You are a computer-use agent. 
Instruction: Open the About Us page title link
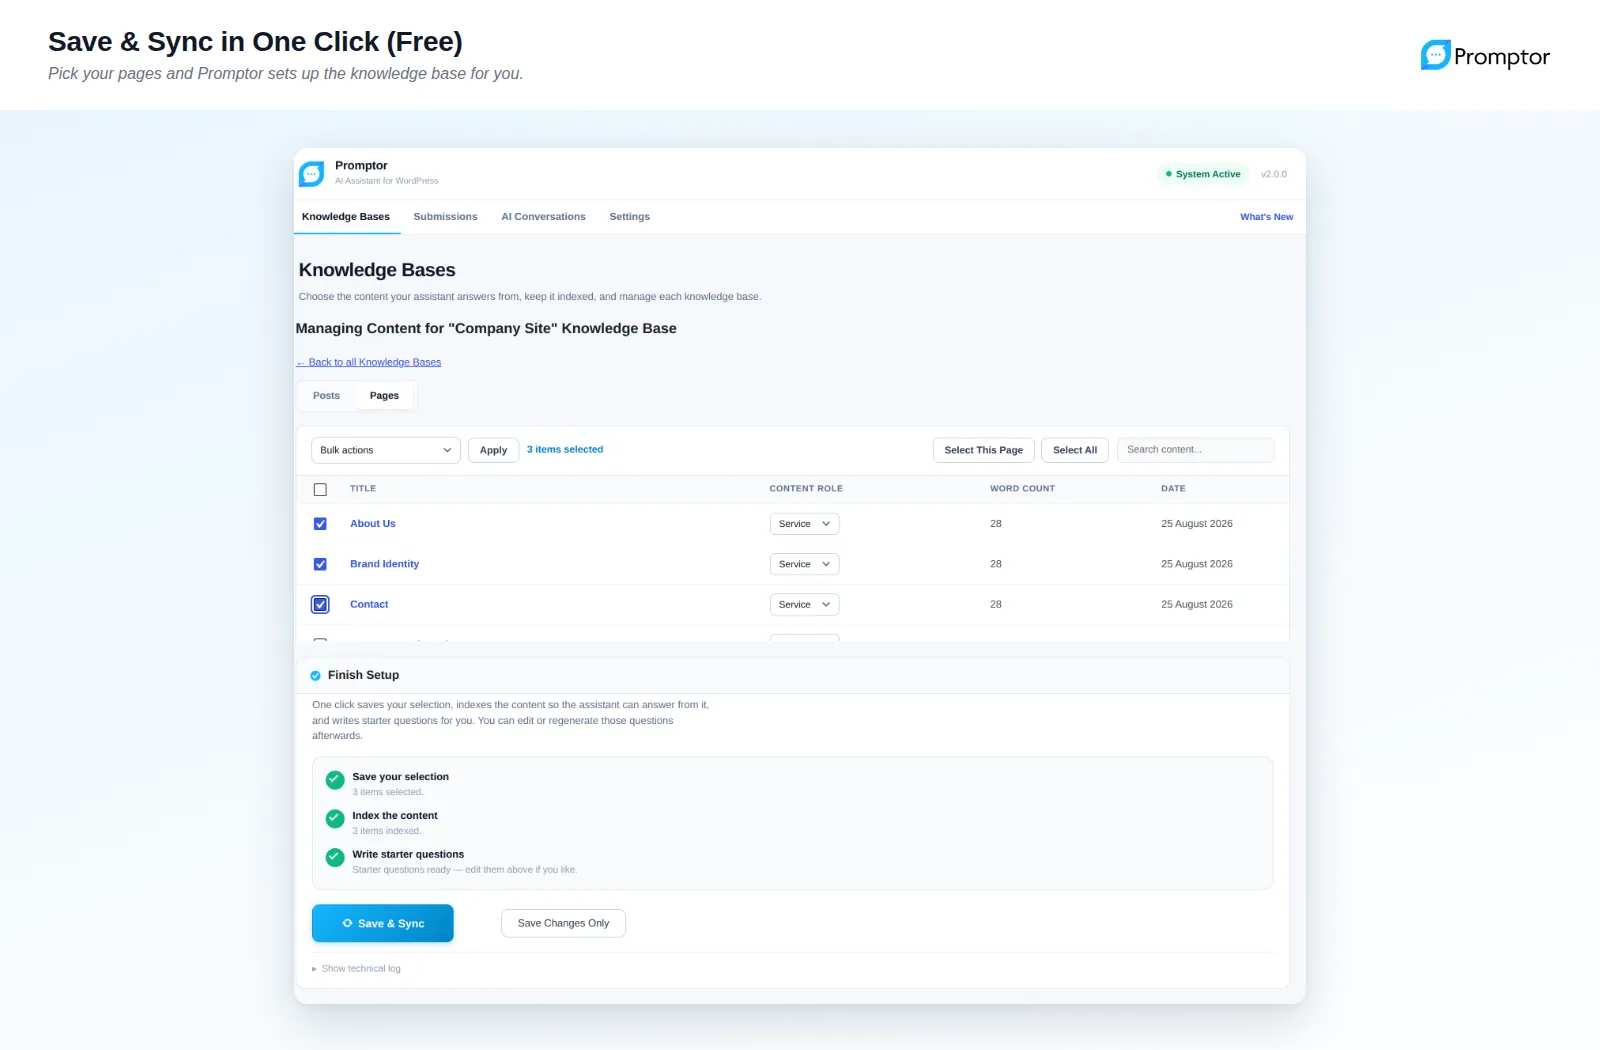pyautogui.click(x=372, y=524)
